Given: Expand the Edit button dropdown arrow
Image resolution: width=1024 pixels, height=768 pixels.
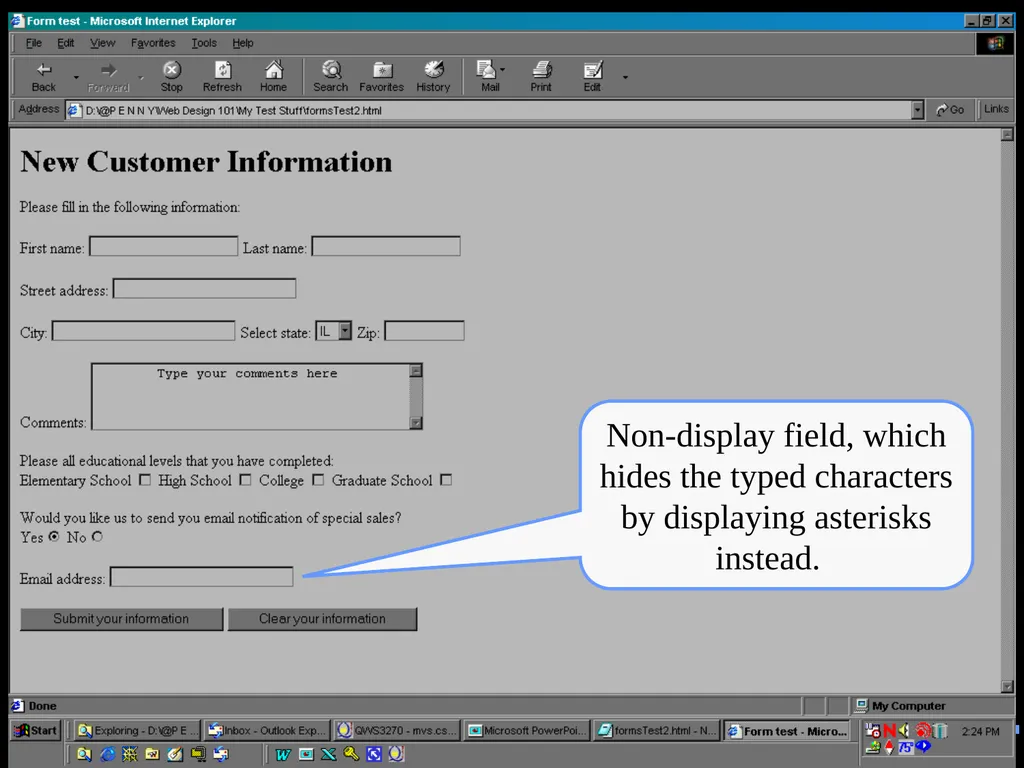Looking at the screenshot, I should (x=625, y=77).
